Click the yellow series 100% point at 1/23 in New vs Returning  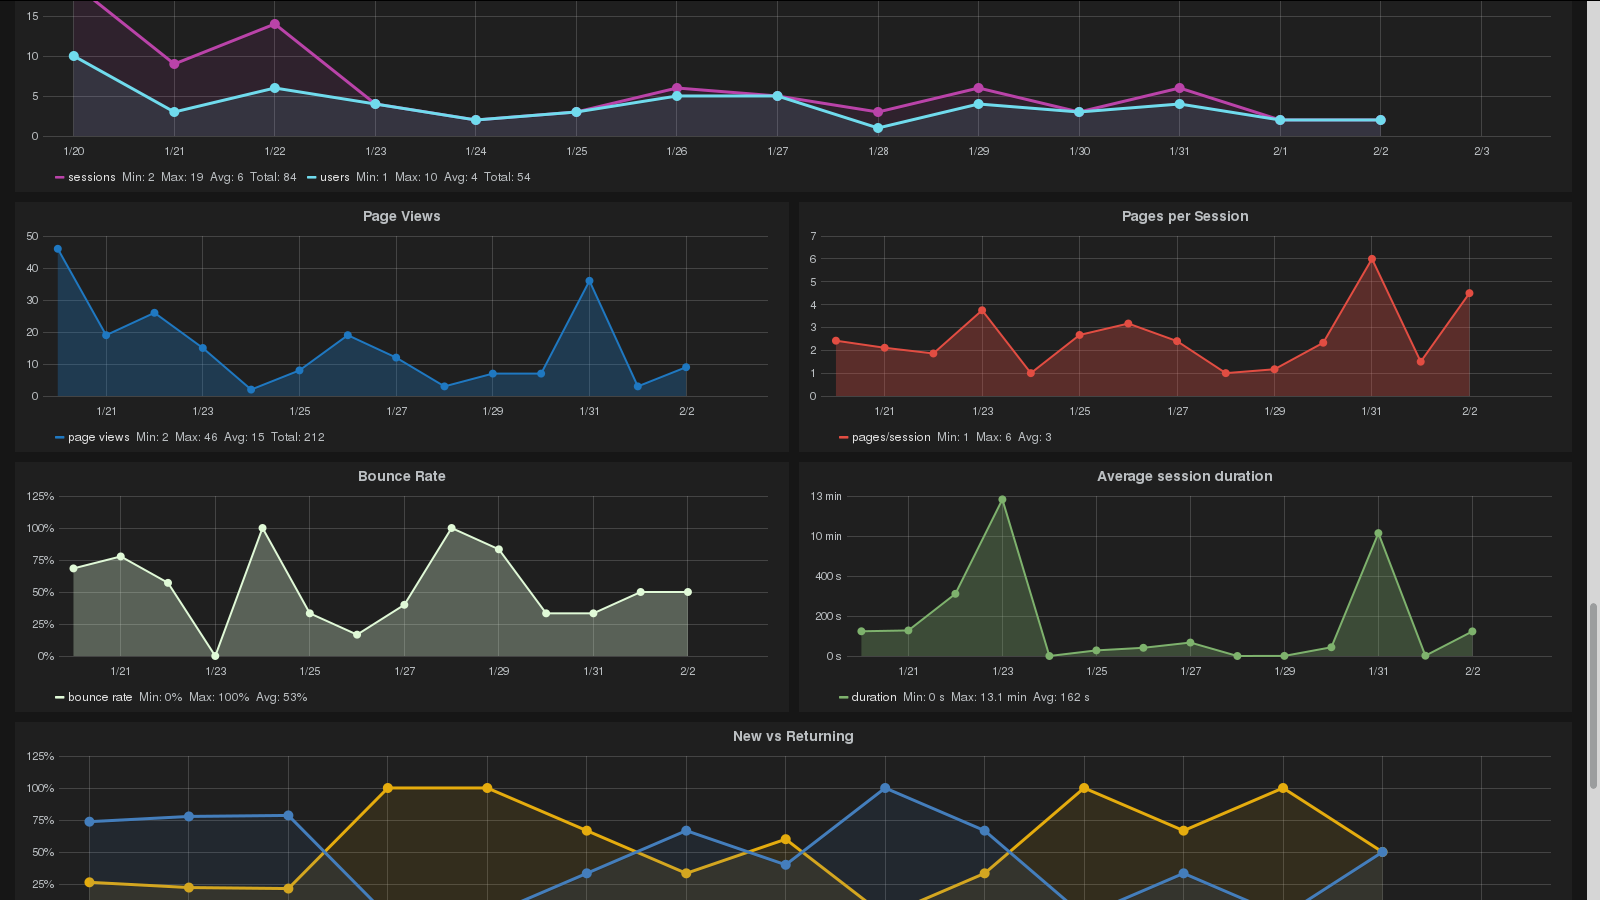coord(388,788)
